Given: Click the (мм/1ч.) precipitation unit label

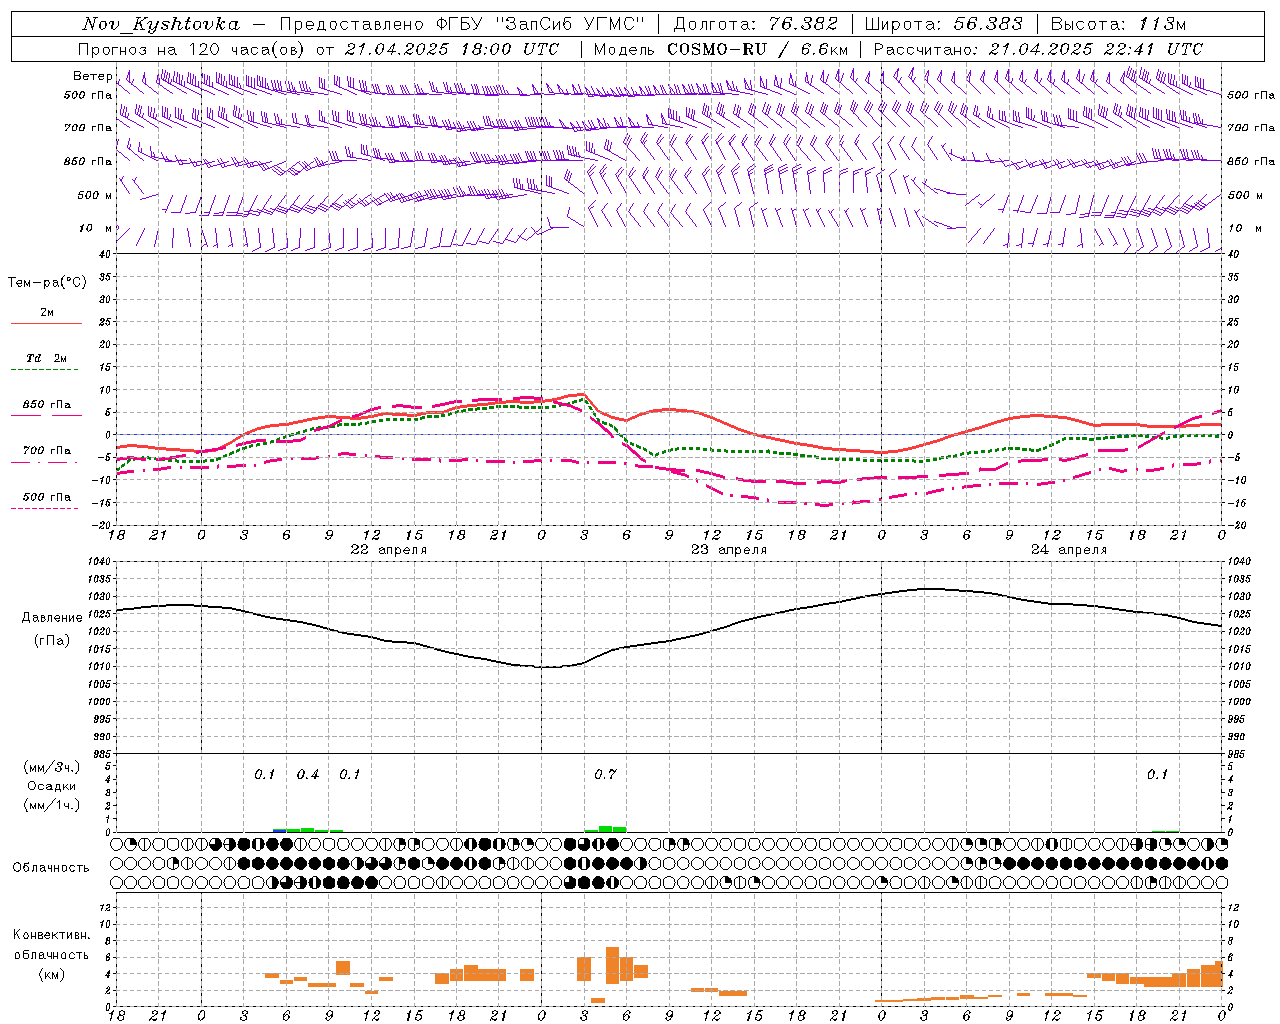Looking at the screenshot, I should click(52, 805).
